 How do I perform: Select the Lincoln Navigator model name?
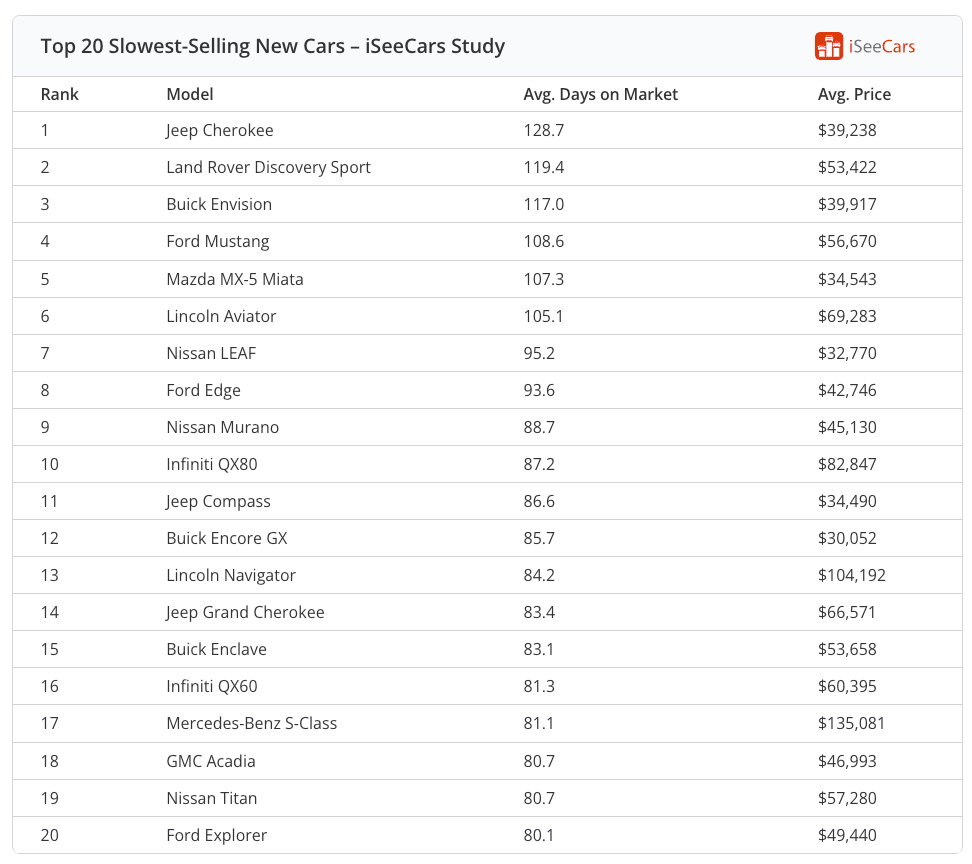pos(231,575)
